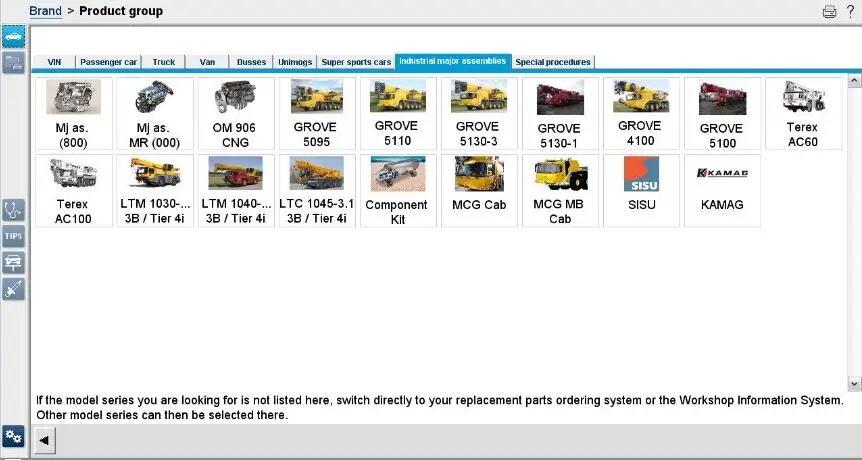Go to Brand breadcrumb link
This screenshot has height=460, width=862.
pos(46,11)
